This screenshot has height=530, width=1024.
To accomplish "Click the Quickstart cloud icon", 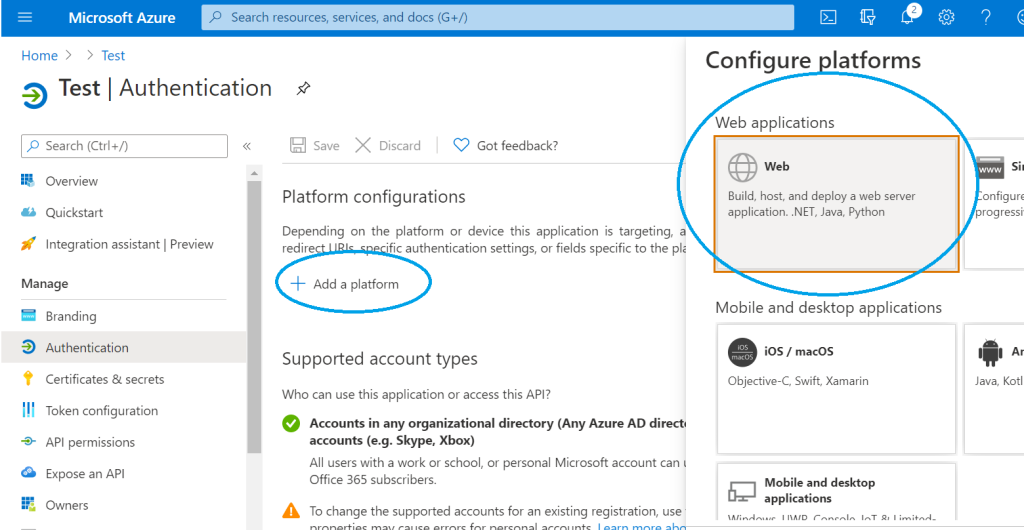I will (x=28, y=213).
